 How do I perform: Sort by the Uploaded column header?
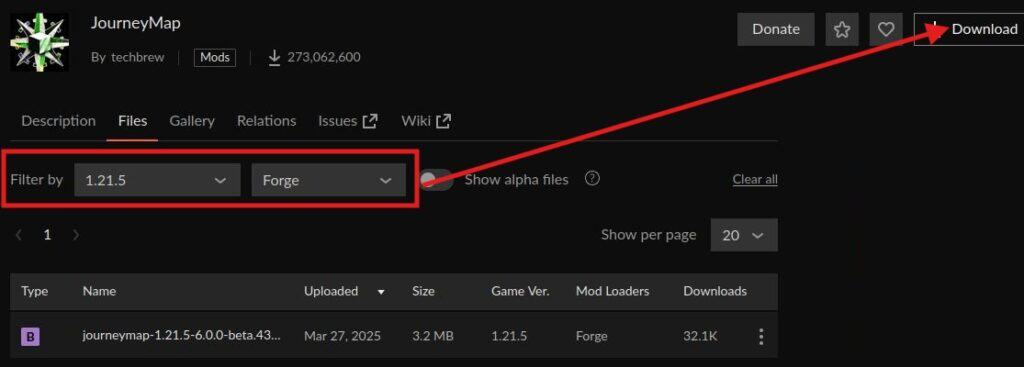tap(331, 291)
